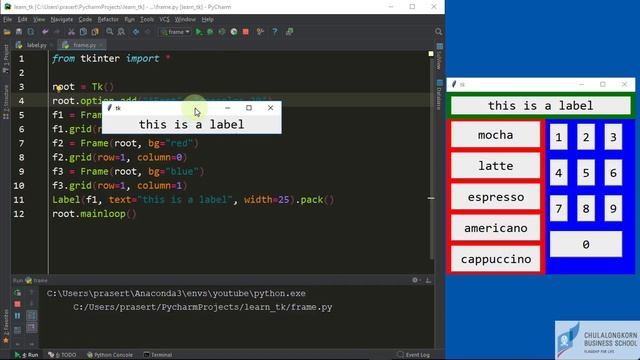Click the VCS settings toolbar icon
Screen dimensions: 640x360
260,32
